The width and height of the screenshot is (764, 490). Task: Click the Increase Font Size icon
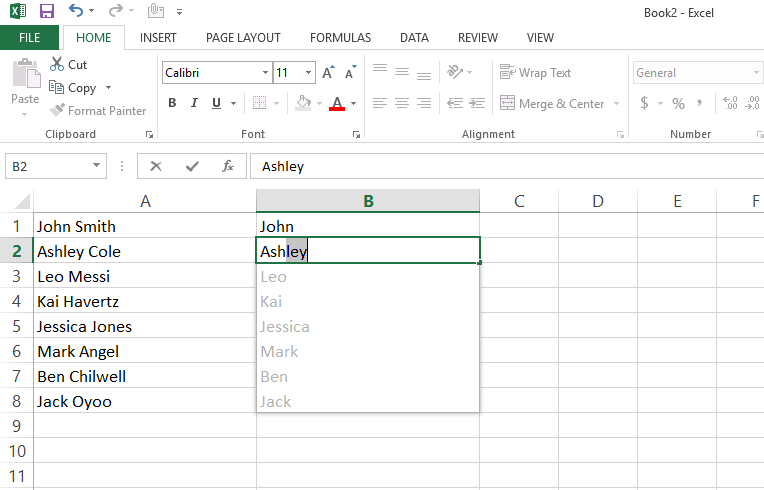(x=330, y=73)
